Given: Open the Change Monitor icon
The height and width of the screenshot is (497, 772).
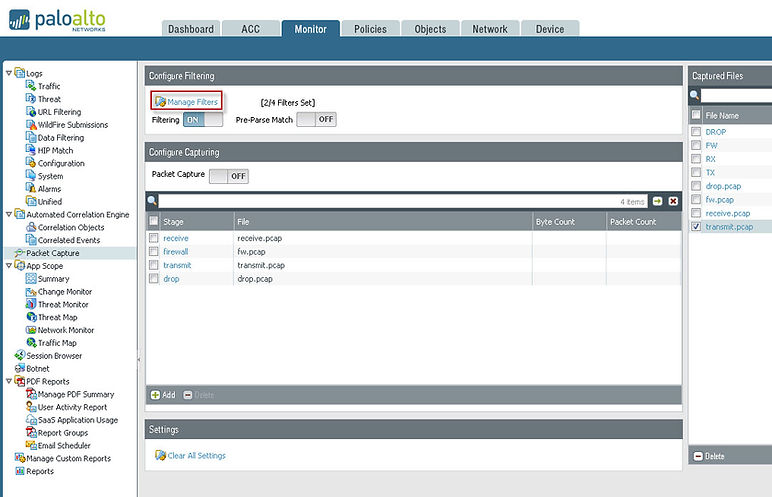Looking at the screenshot, I should pyautogui.click(x=31, y=291).
